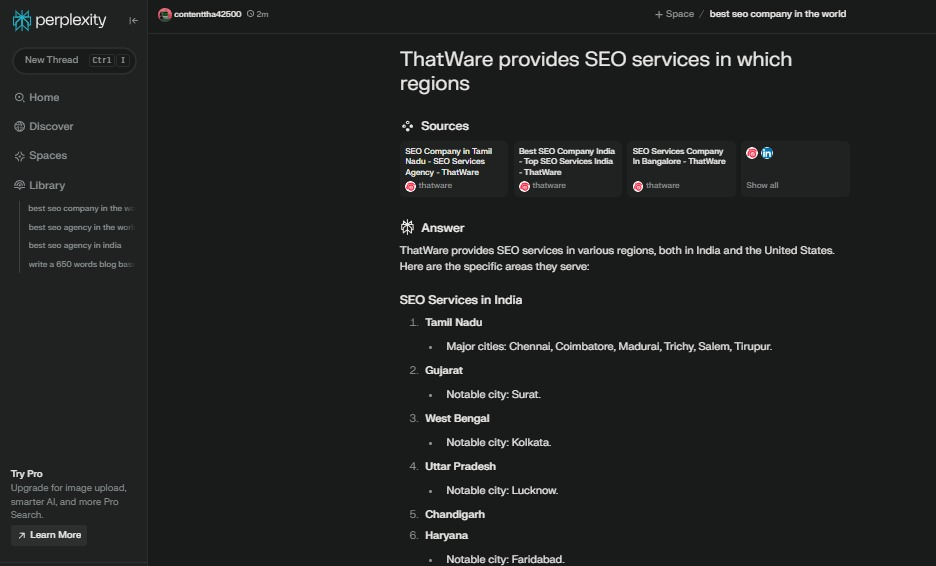Screen dimensions: 936x566
Task: Click the Spaces sparkle icon
Action: (20, 156)
